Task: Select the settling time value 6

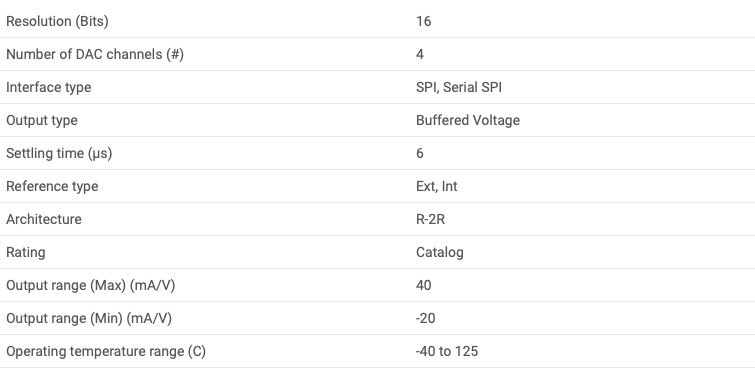Action: click(x=420, y=153)
